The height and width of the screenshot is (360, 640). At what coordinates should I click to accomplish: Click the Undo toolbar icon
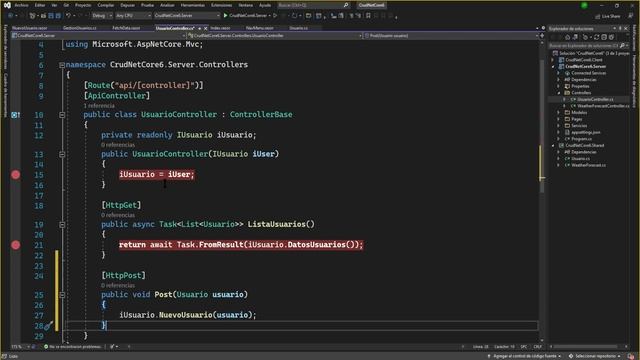68,16
